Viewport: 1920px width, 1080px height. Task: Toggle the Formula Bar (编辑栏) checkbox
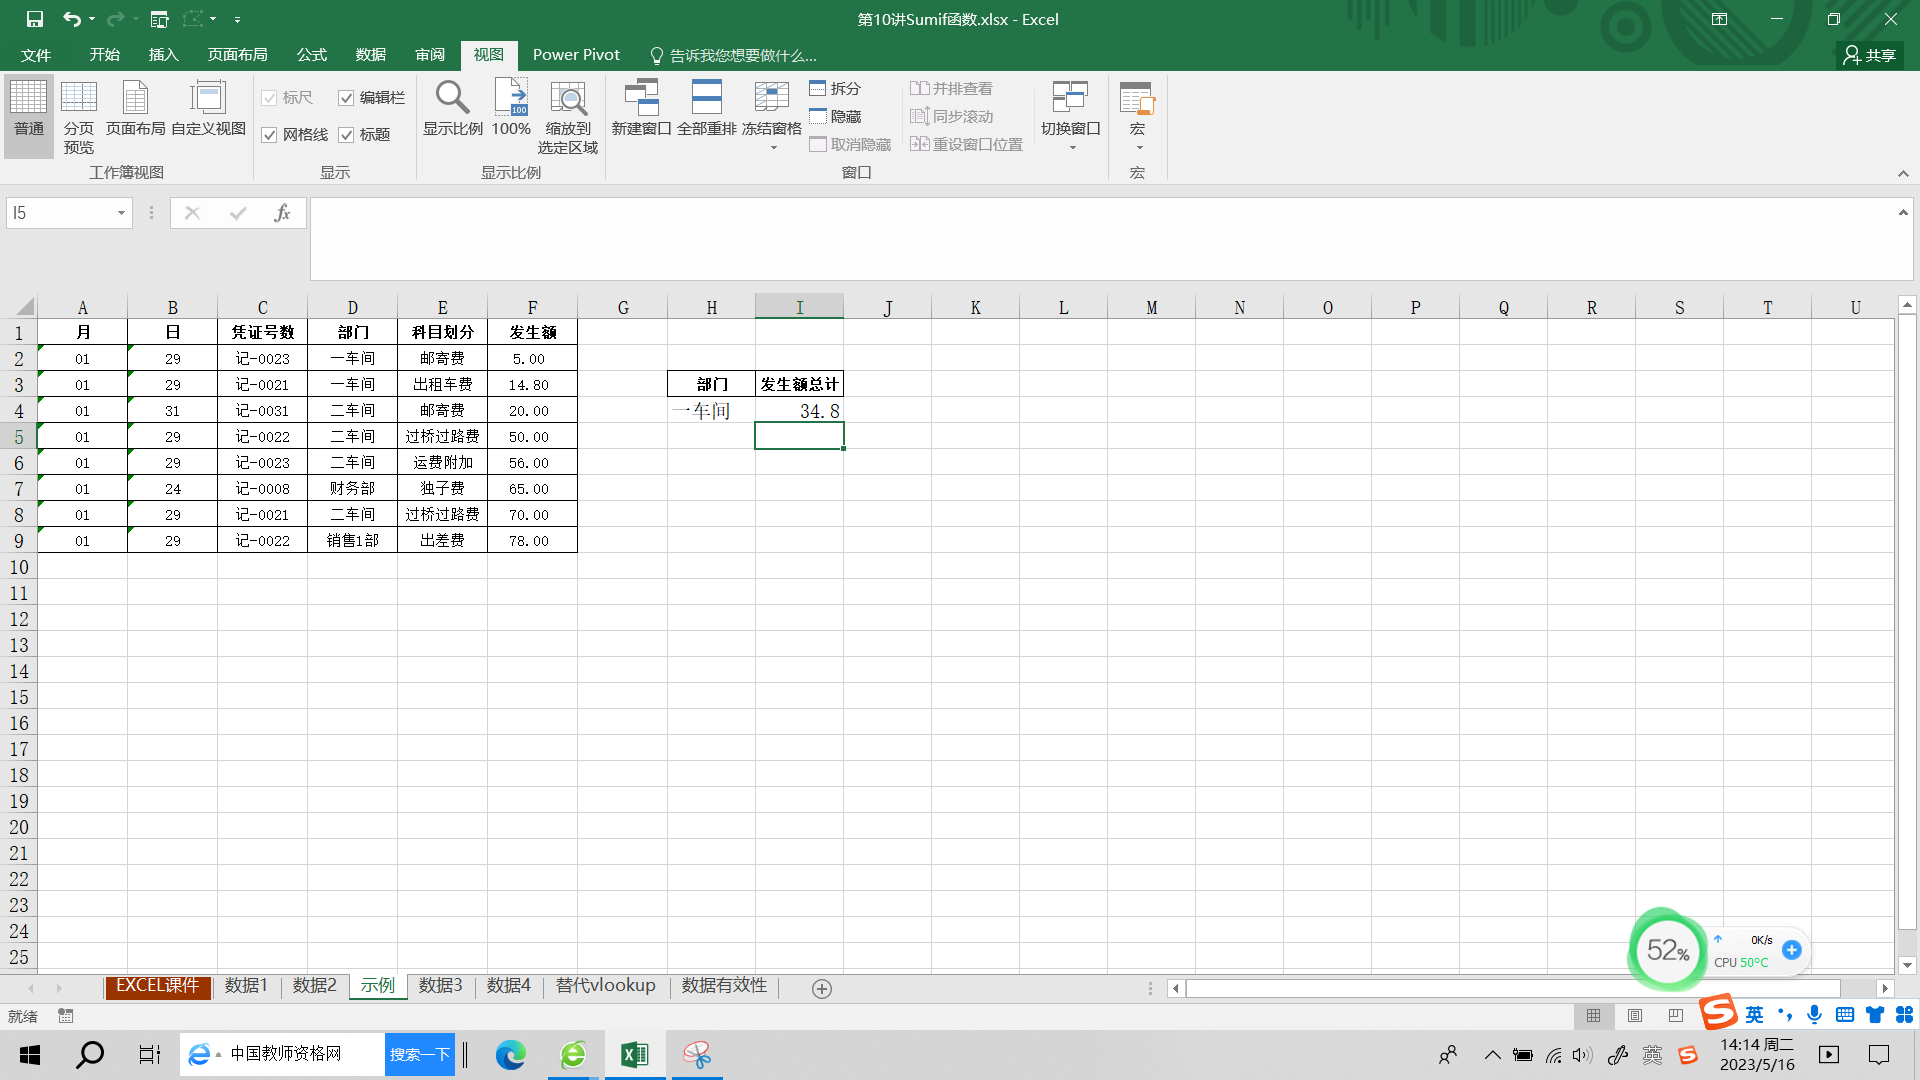[x=346, y=98]
